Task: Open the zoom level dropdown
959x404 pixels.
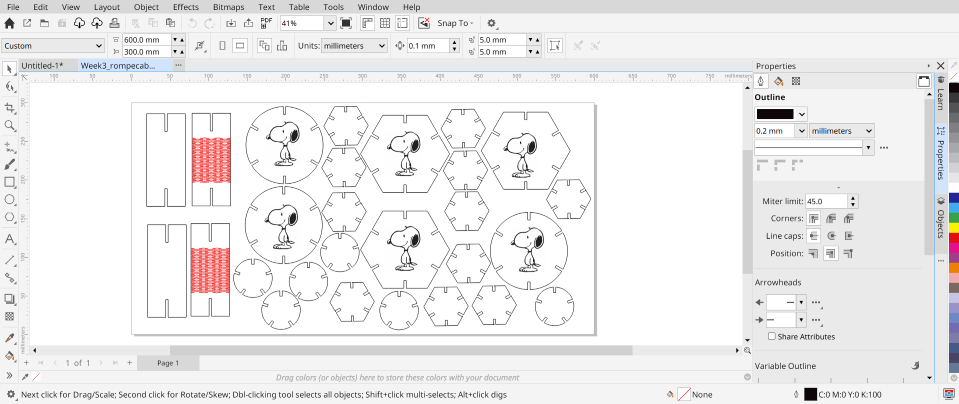Action: click(x=330, y=23)
